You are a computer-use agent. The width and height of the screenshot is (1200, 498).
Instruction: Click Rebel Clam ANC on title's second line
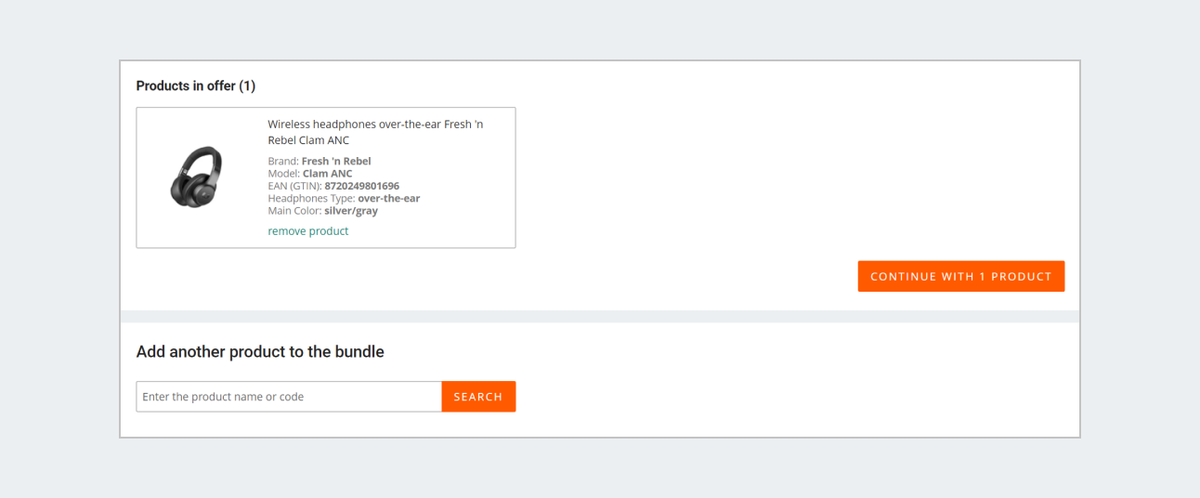click(309, 140)
